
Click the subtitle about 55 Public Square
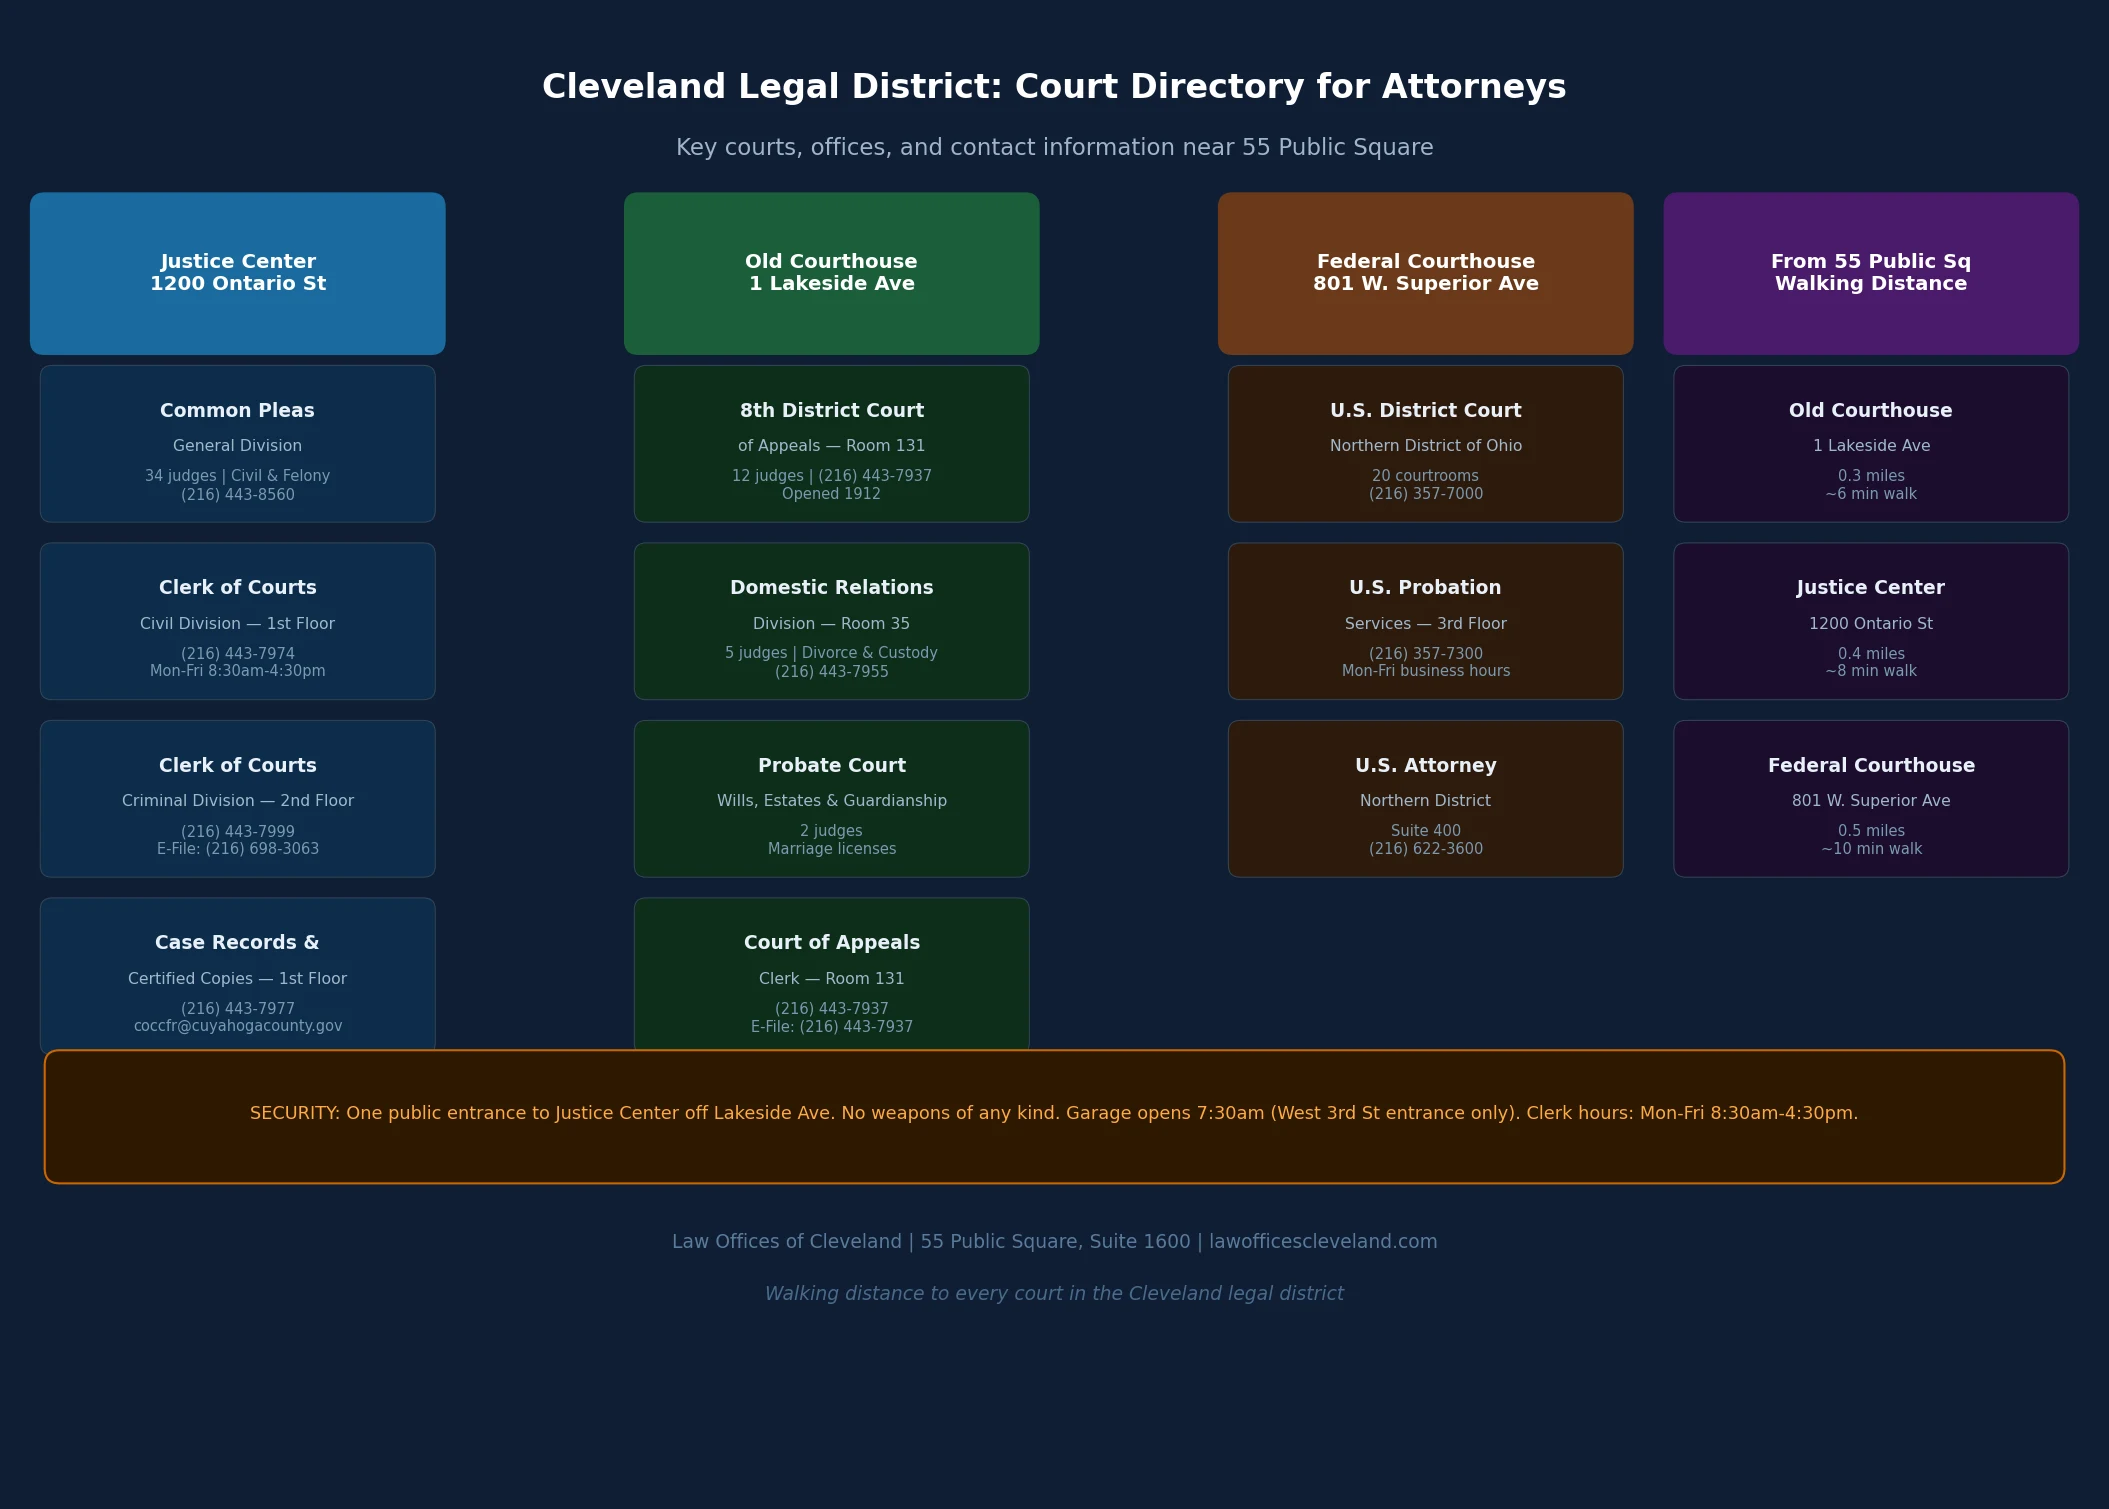coord(1054,148)
